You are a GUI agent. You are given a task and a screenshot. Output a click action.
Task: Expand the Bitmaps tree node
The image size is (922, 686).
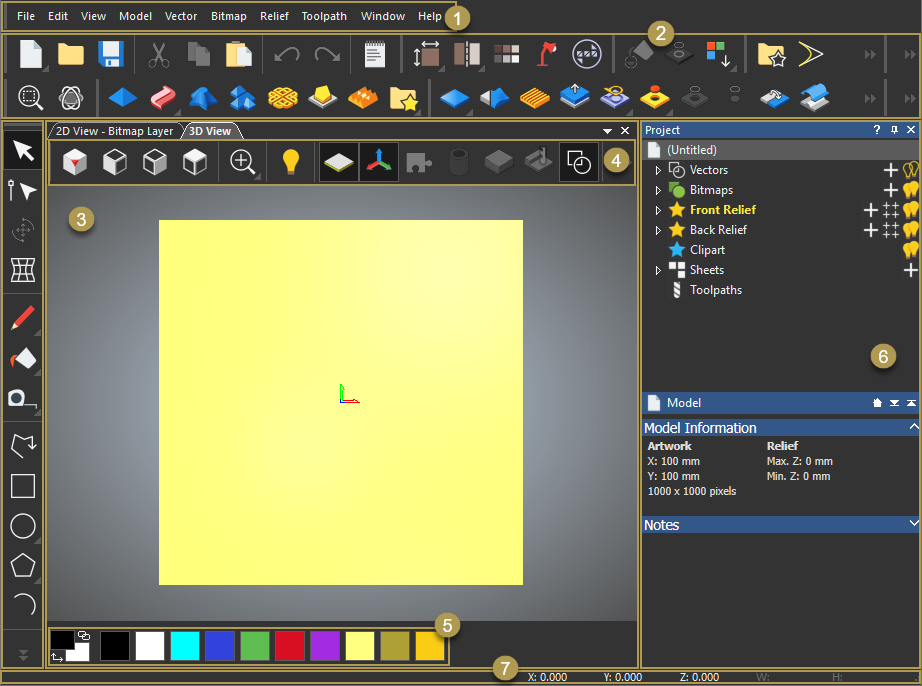[x=658, y=190]
